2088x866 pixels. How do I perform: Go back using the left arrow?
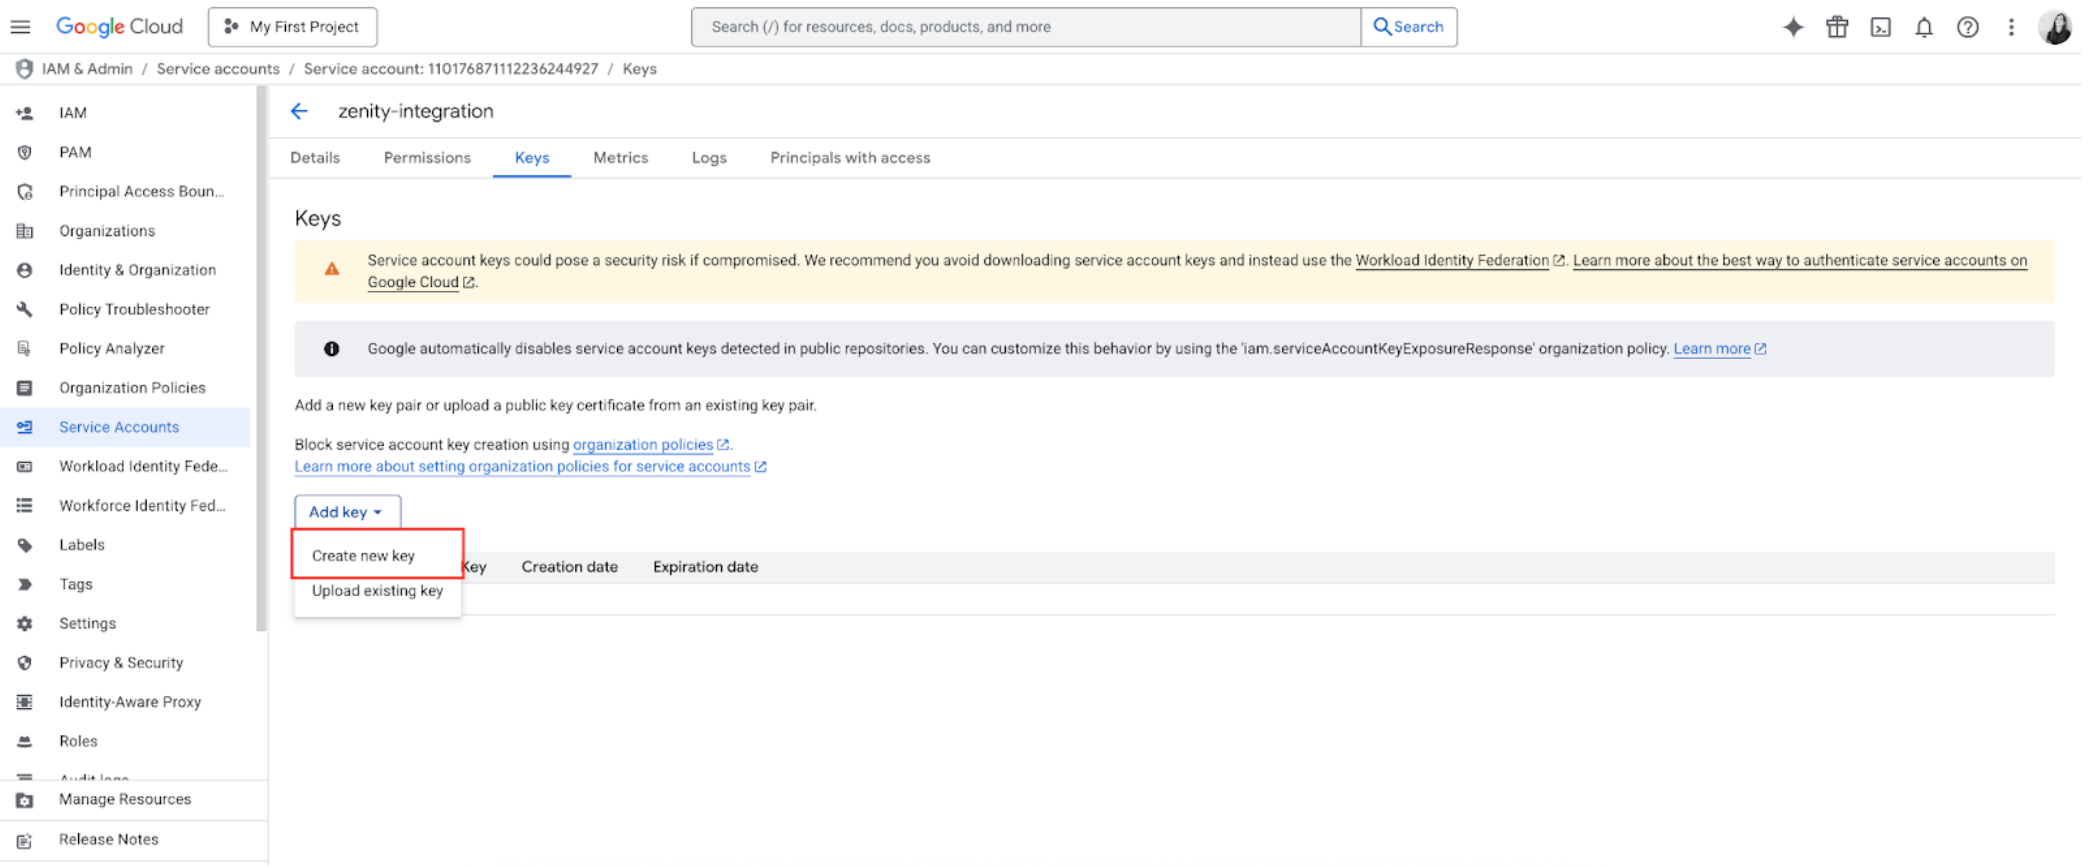coord(299,111)
